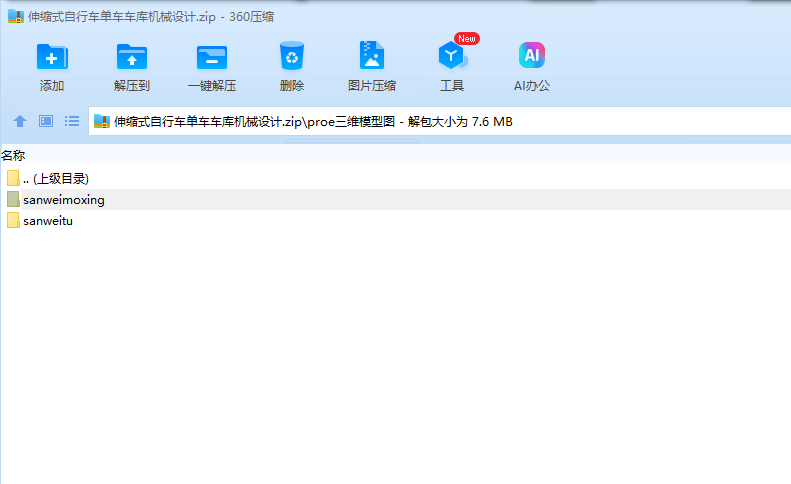The width and height of the screenshot is (791, 484).
Task: Click the sanweitu folder icon
Action: [14, 221]
